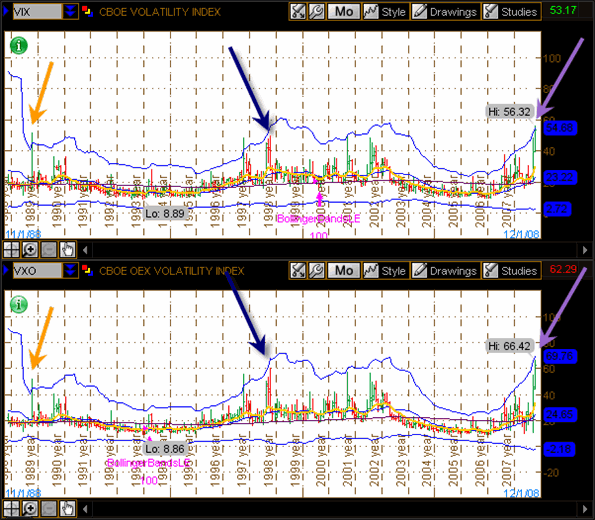Image resolution: width=595 pixels, height=520 pixels.
Task: Click the Mo timeframe button on VXO chart
Action: coord(344,271)
